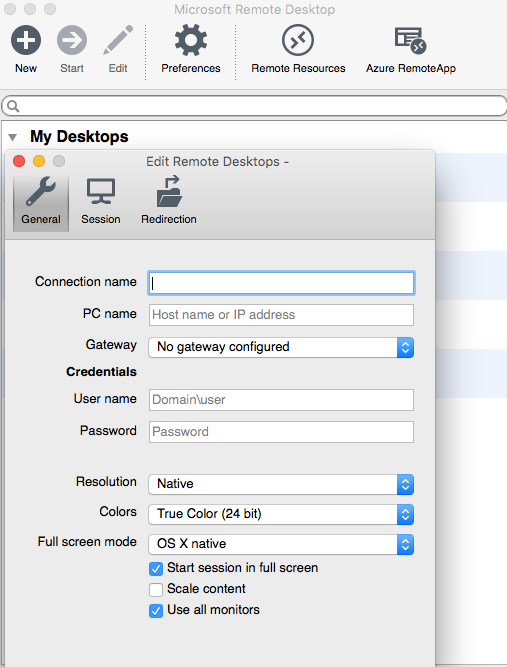
Task: Open the Gateway dropdown
Action: [281, 347]
